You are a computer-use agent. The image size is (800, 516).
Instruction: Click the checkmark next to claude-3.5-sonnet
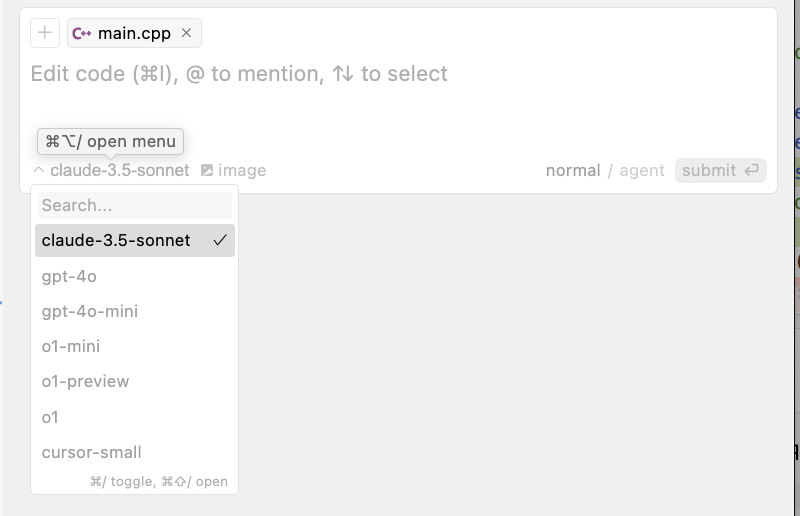[220, 240]
